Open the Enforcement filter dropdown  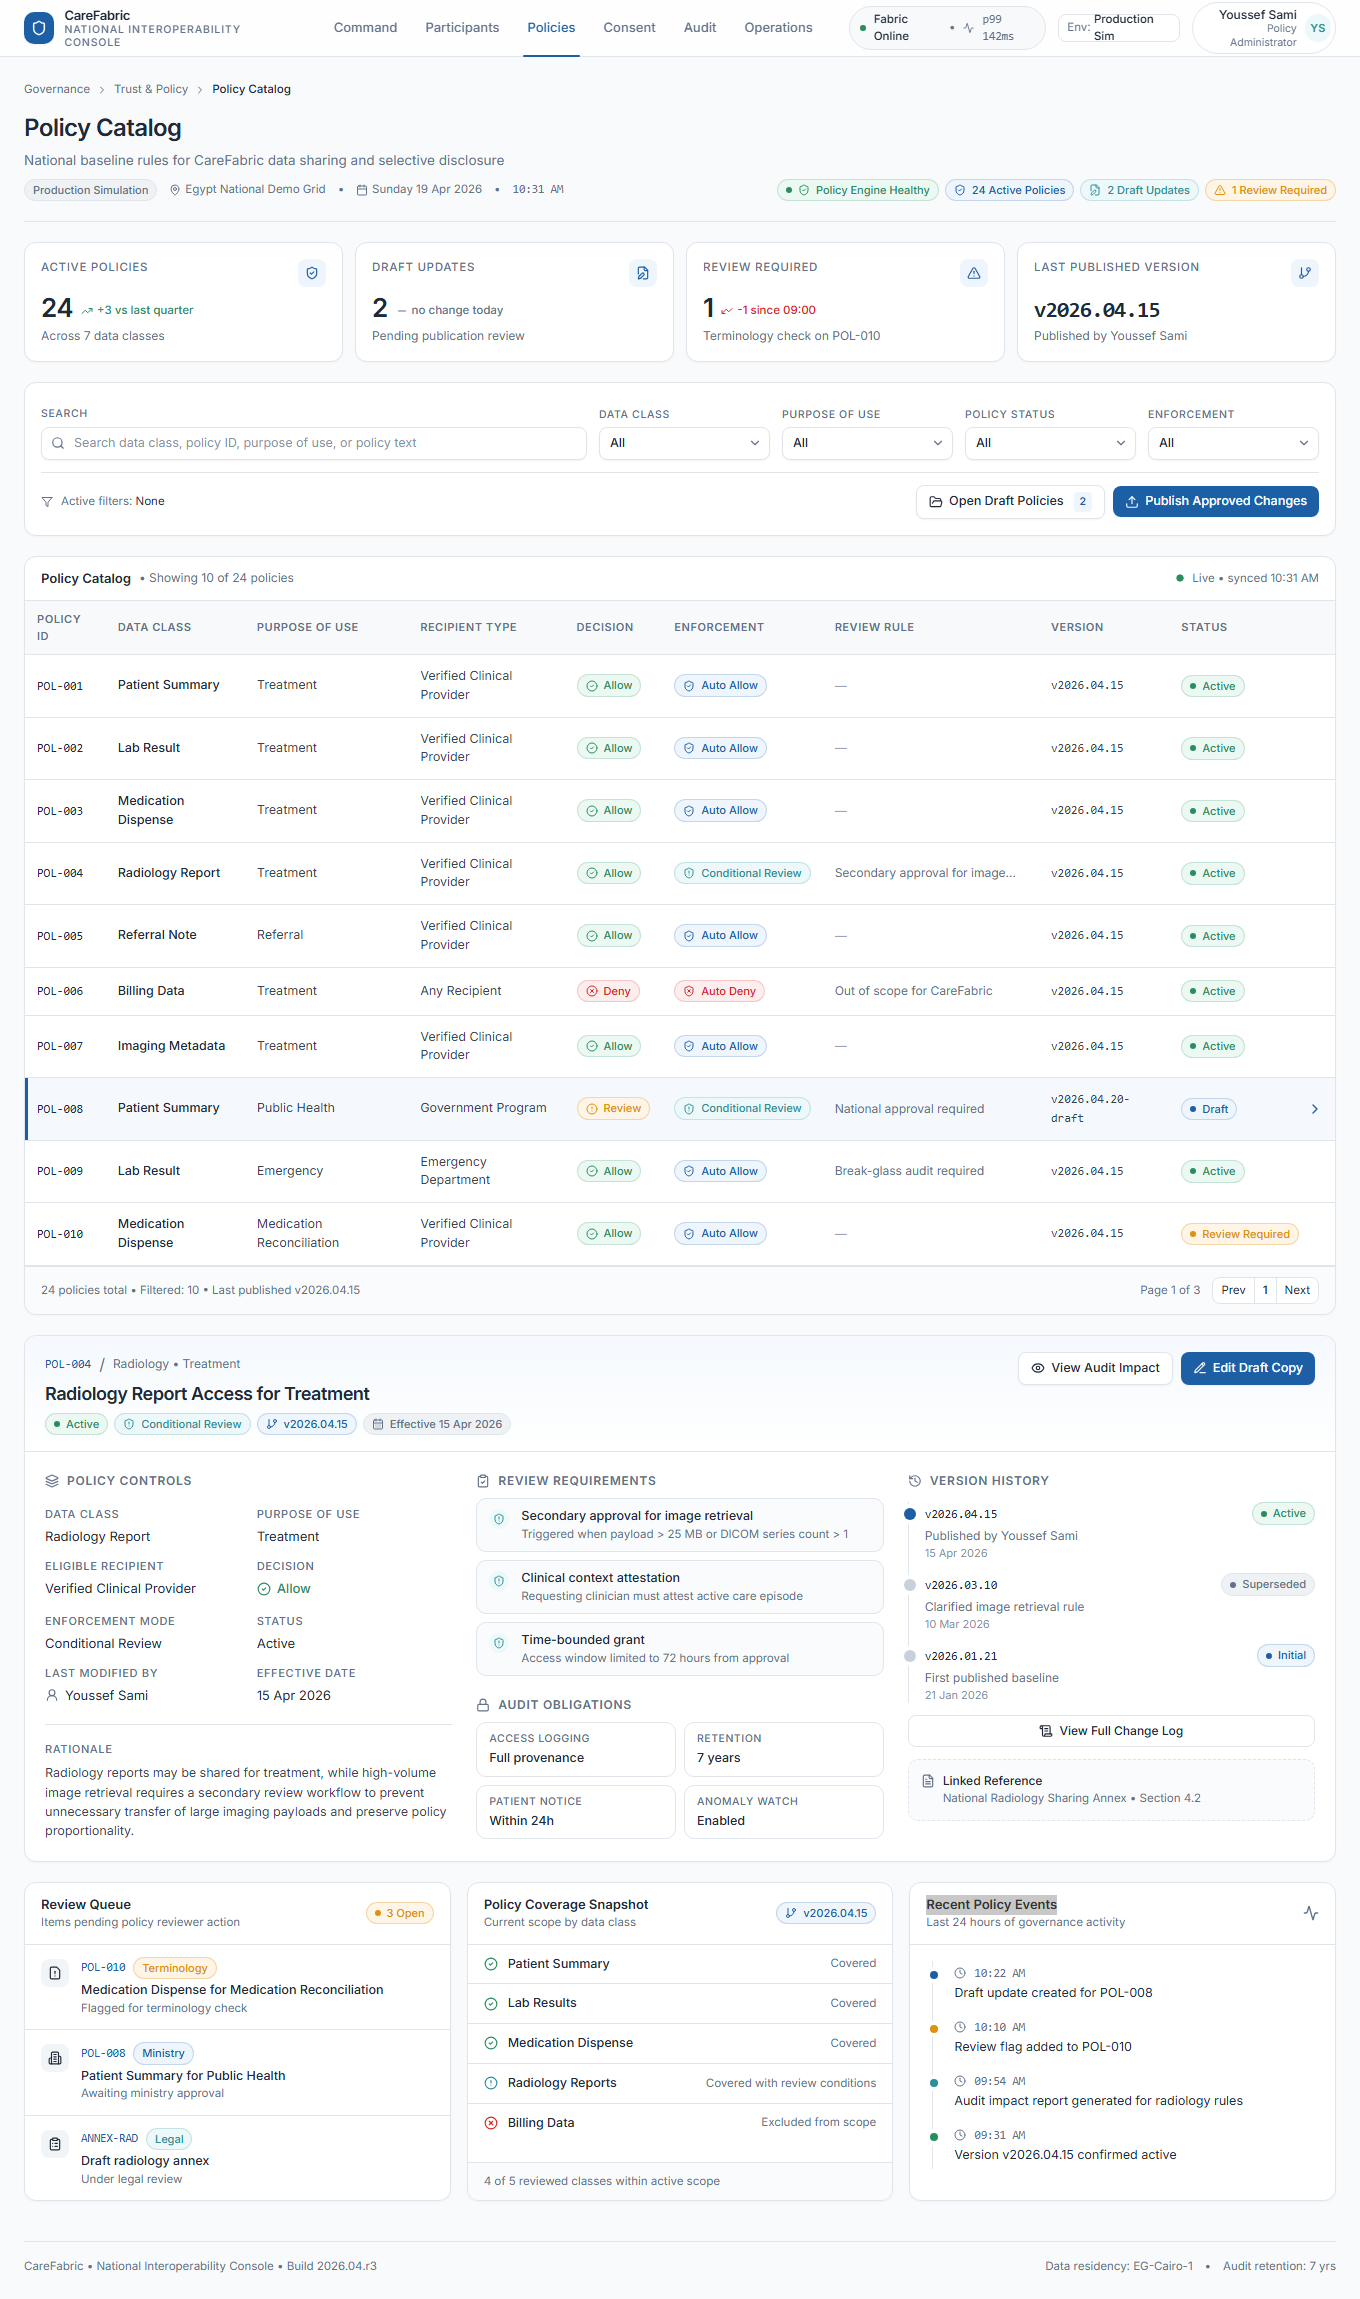(1233, 443)
